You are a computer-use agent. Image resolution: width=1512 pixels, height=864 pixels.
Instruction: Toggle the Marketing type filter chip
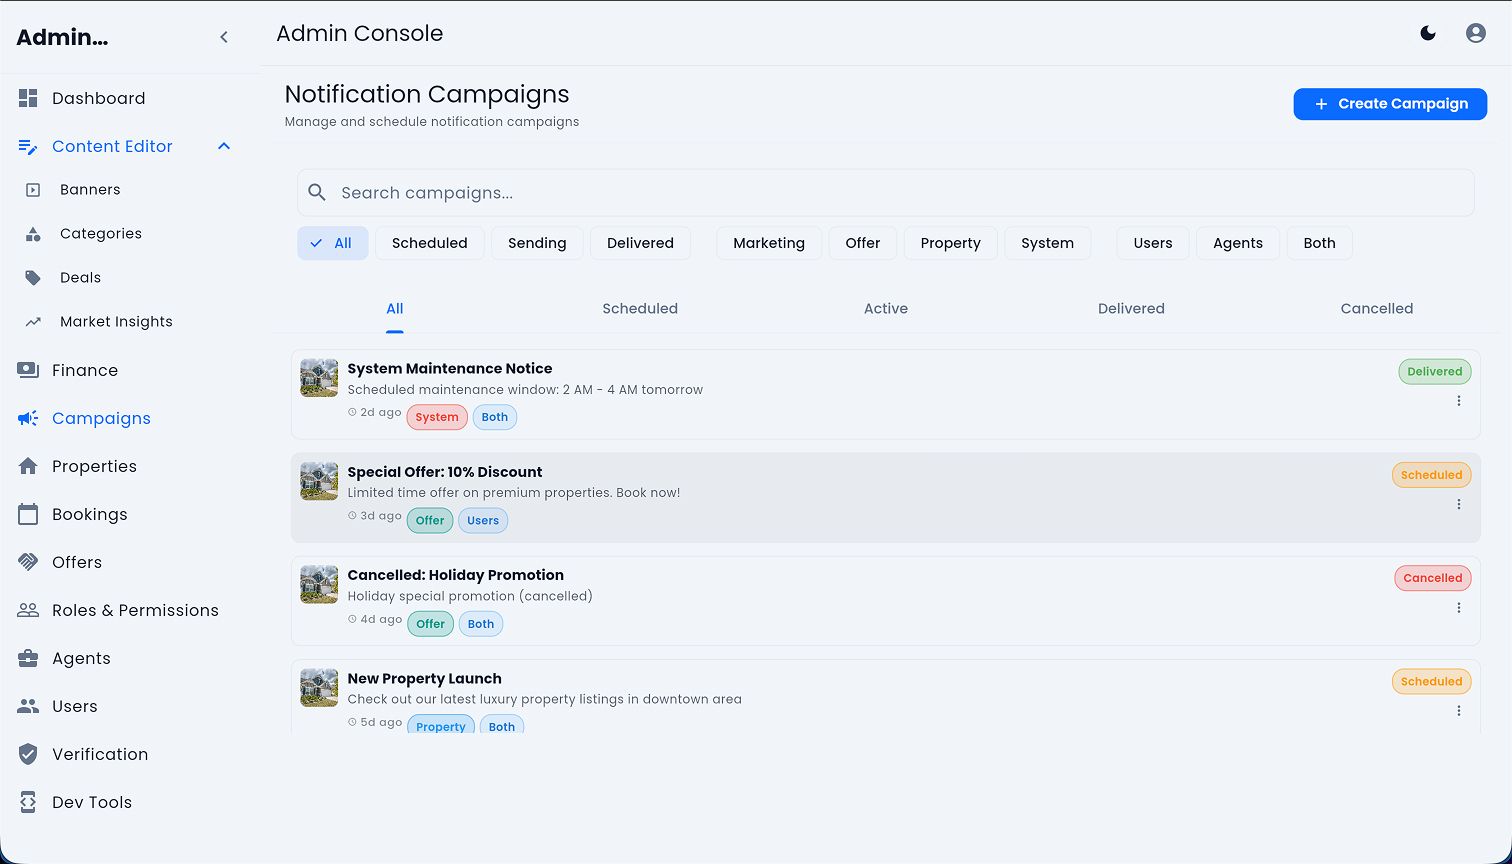768,243
